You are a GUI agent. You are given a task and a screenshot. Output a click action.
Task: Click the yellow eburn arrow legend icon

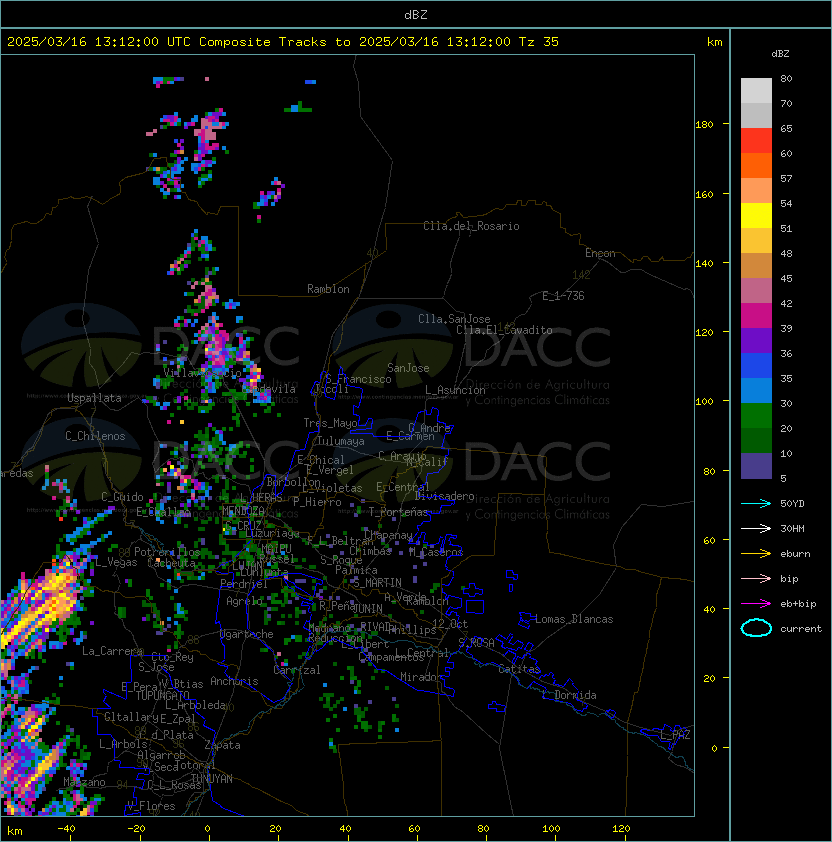coord(756,554)
